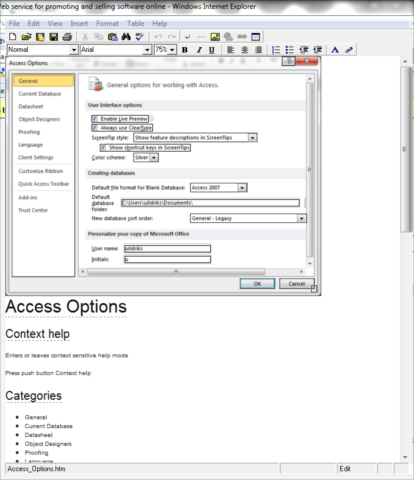Click OK in the Access Options dialog

click(x=257, y=284)
